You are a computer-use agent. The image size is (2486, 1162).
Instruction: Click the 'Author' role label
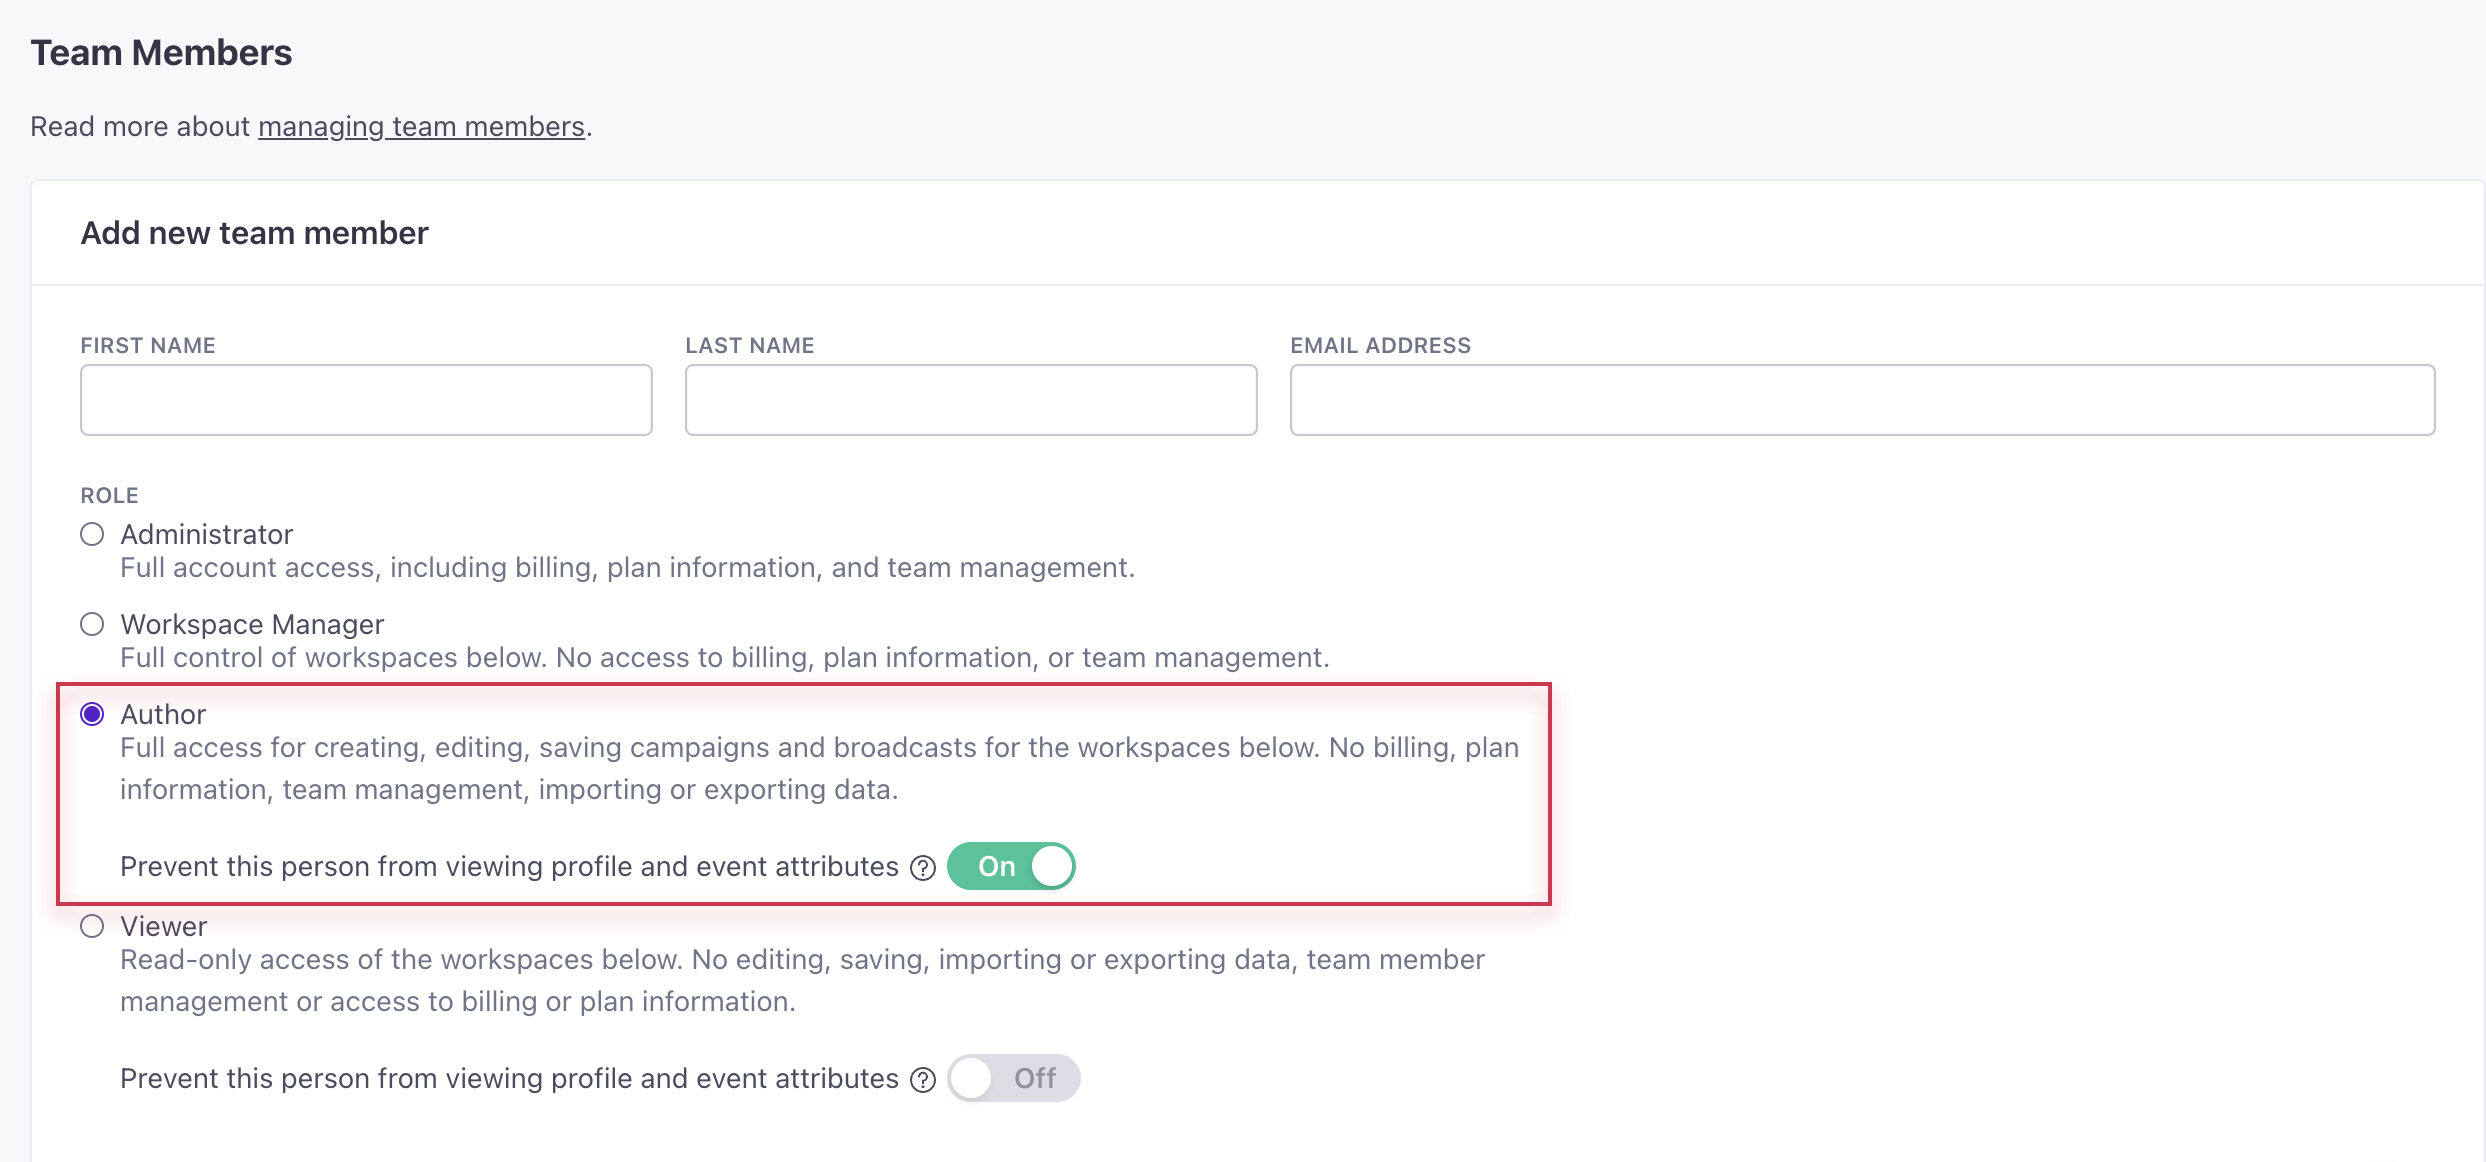coord(163,714)
